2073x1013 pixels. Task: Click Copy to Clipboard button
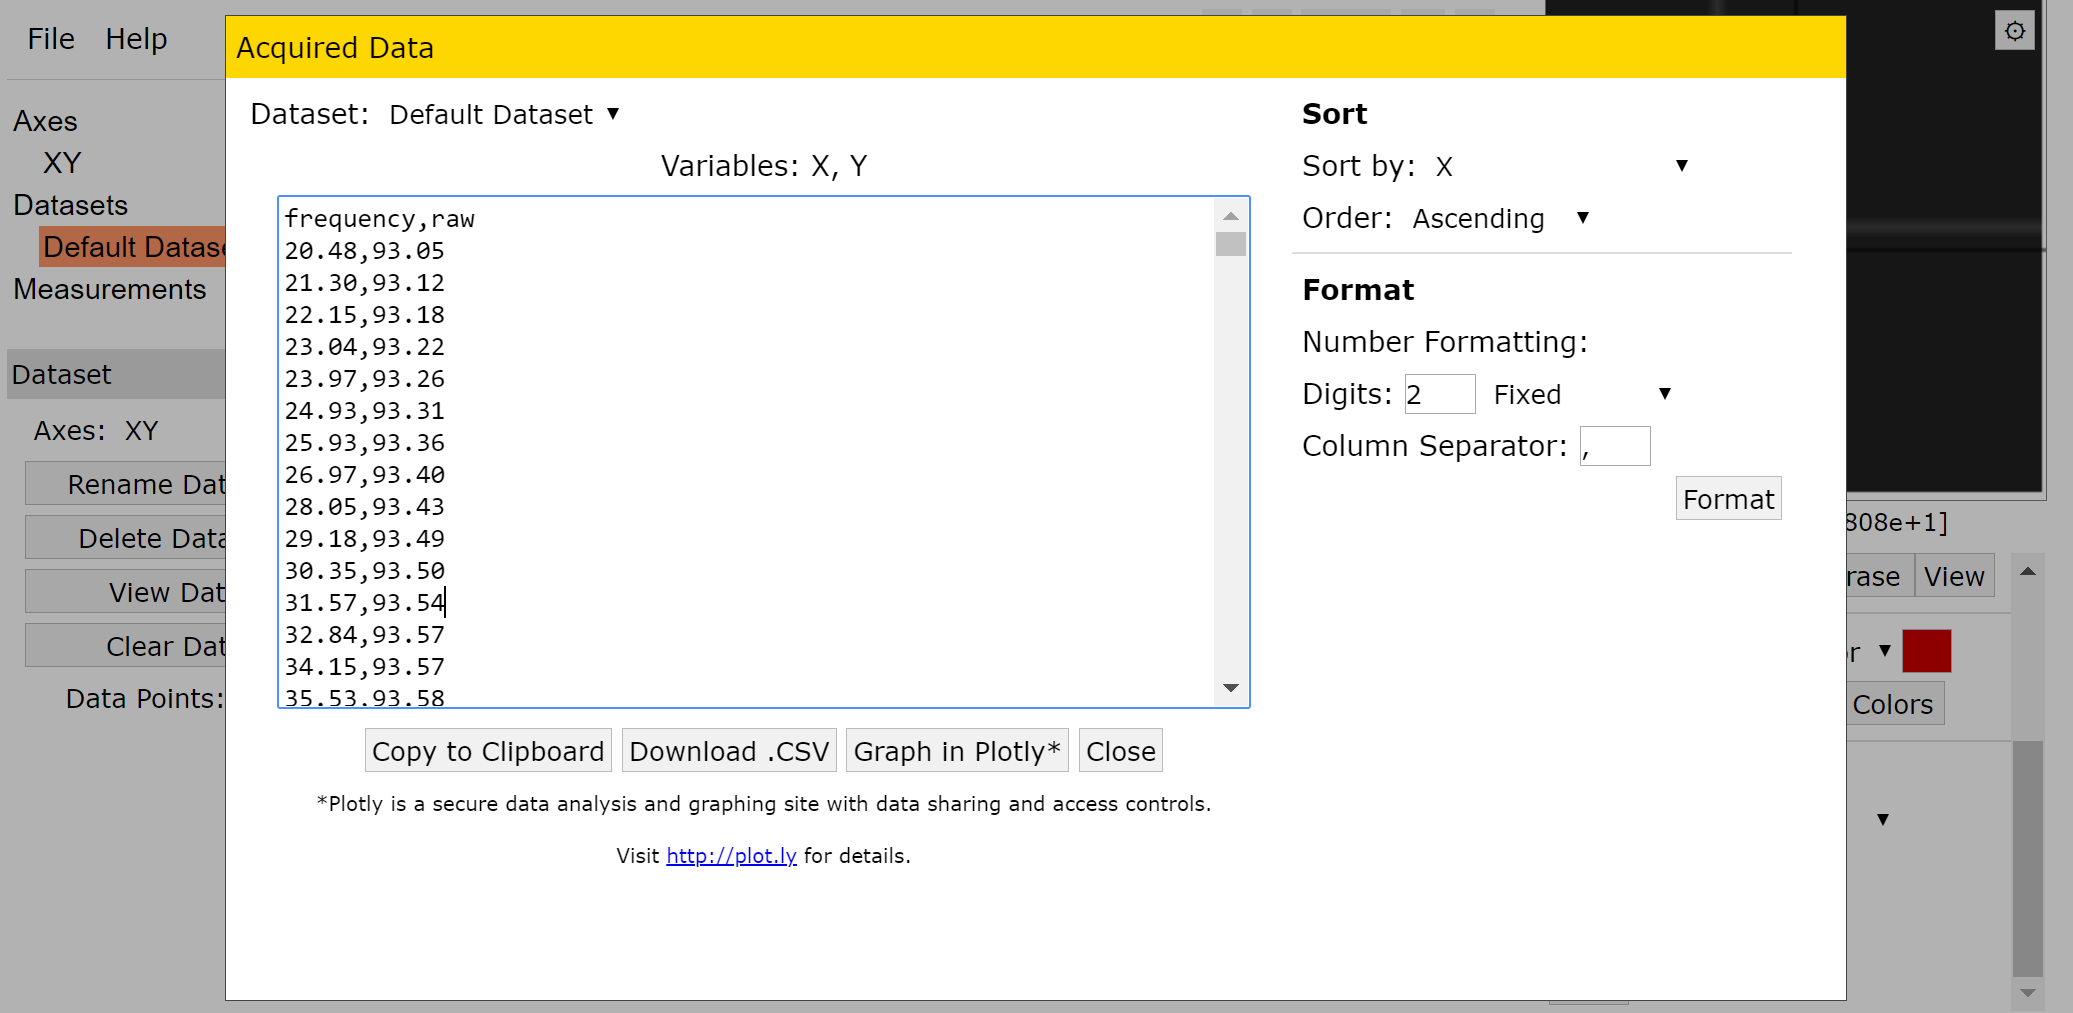coord(488,751)
